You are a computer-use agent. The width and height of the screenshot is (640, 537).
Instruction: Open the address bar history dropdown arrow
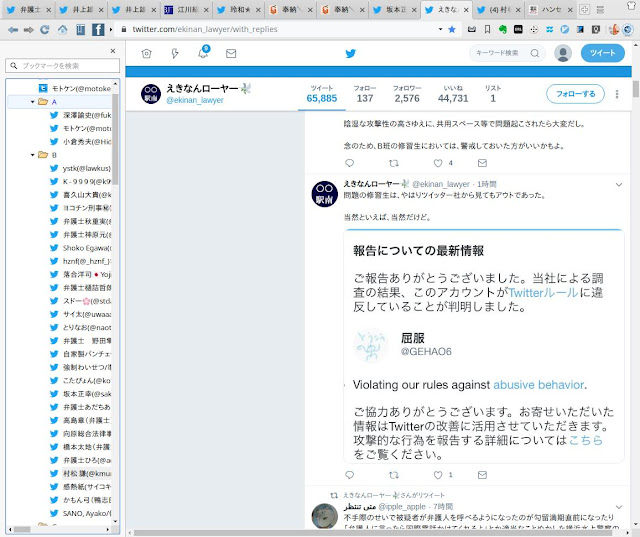(440, 29)
